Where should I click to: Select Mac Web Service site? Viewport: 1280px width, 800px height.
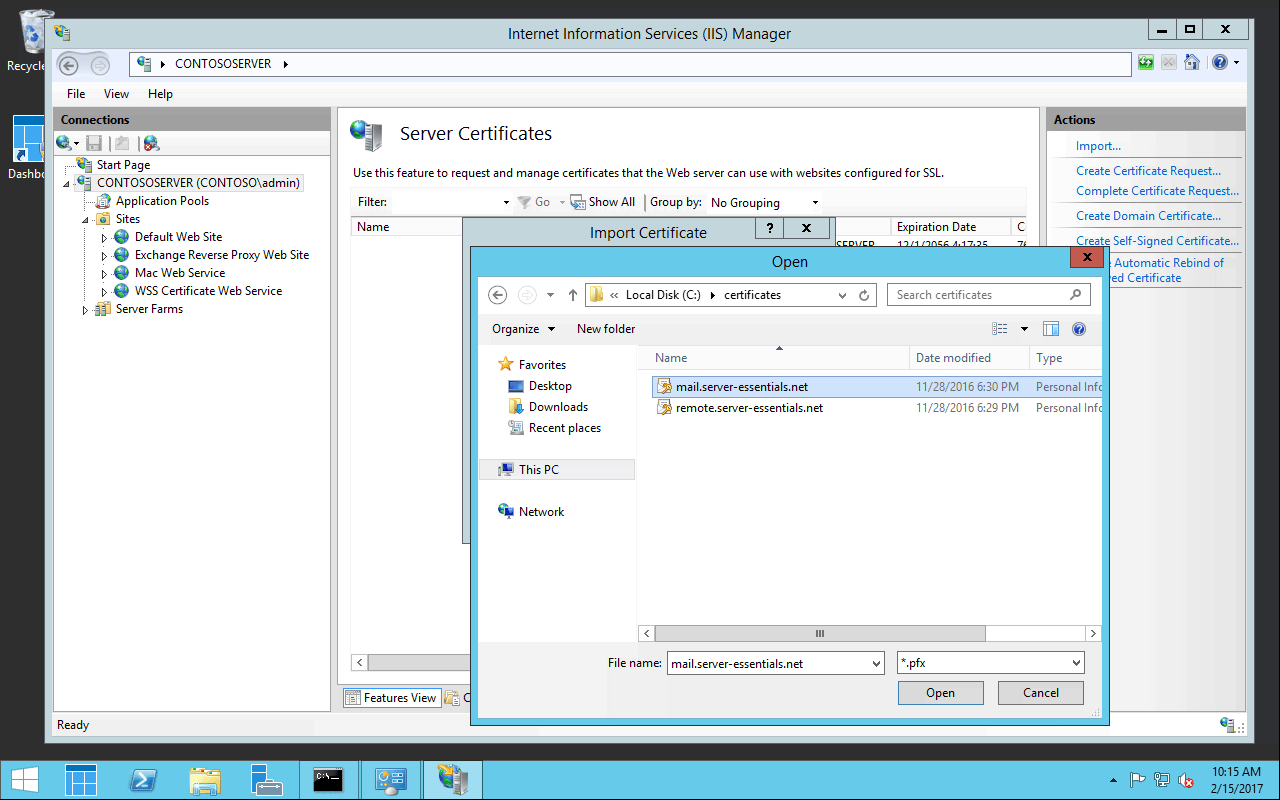[180, 273]
